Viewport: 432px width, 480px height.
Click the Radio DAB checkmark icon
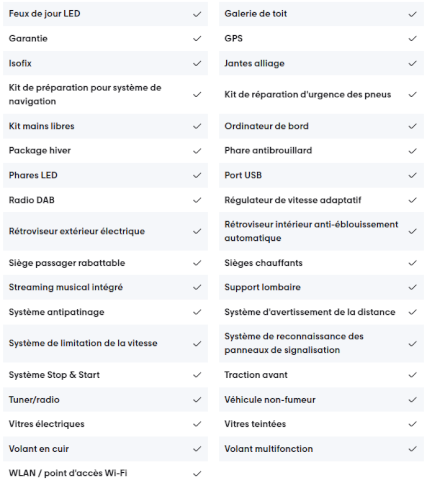point(197,200)
